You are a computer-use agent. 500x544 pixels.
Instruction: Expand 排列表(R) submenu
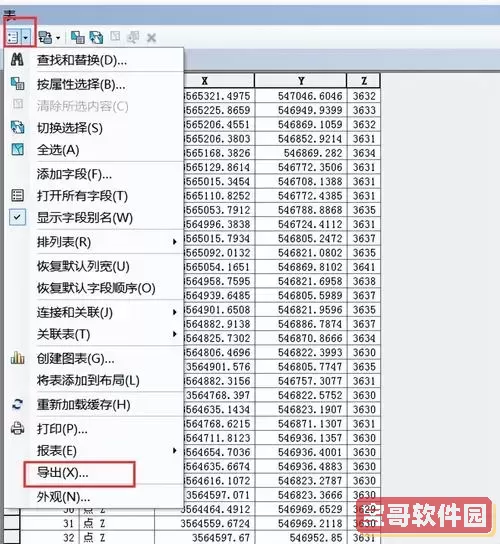tap(94, 242)
